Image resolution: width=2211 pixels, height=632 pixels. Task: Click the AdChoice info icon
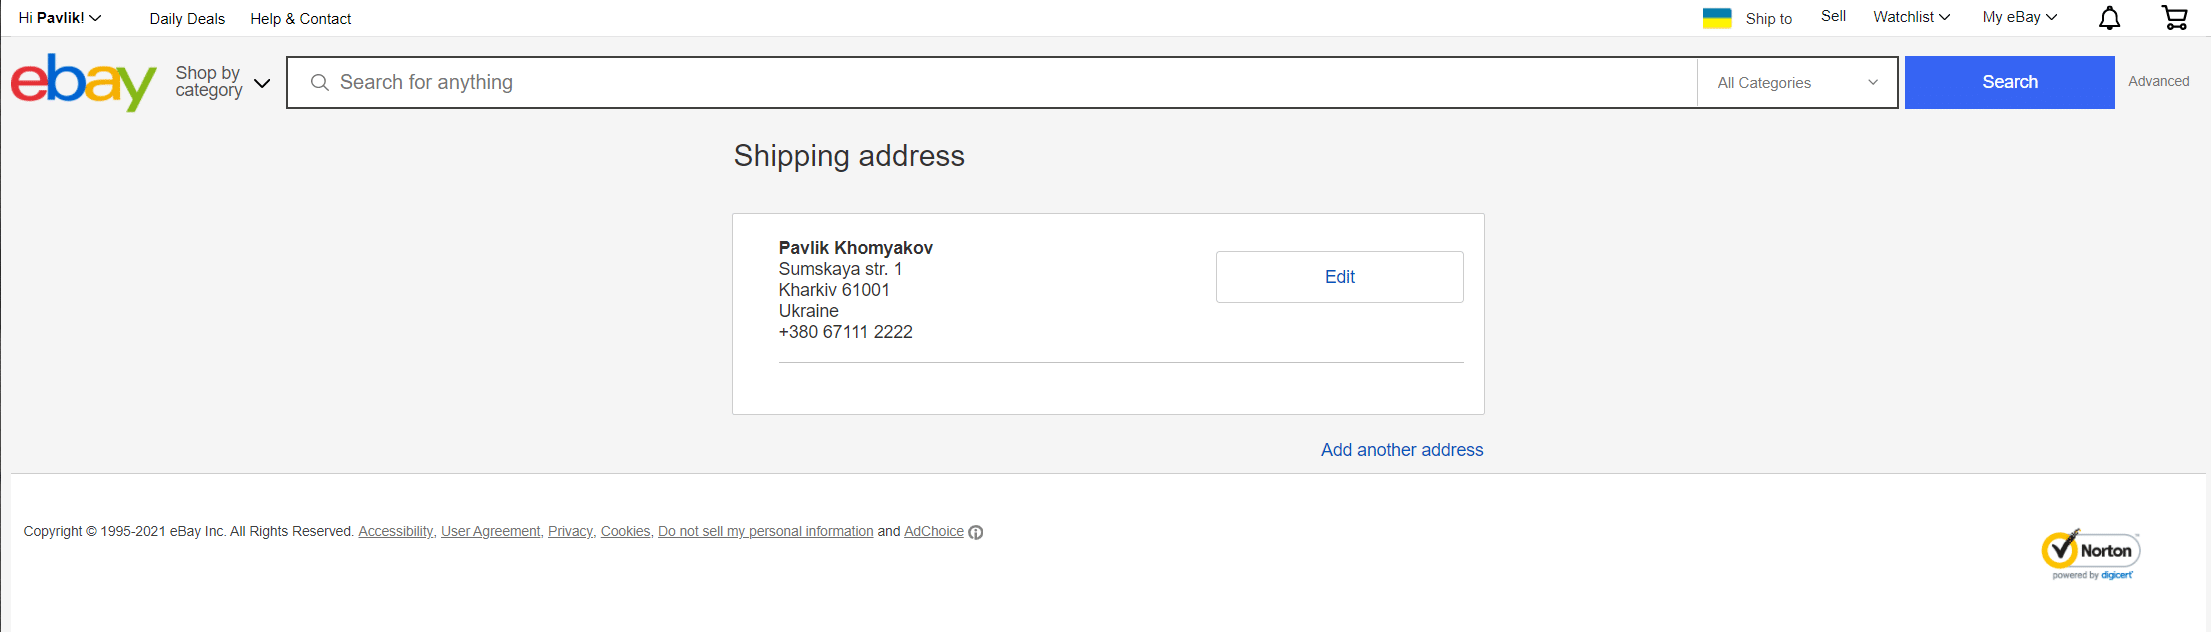[x=976, y=532]
